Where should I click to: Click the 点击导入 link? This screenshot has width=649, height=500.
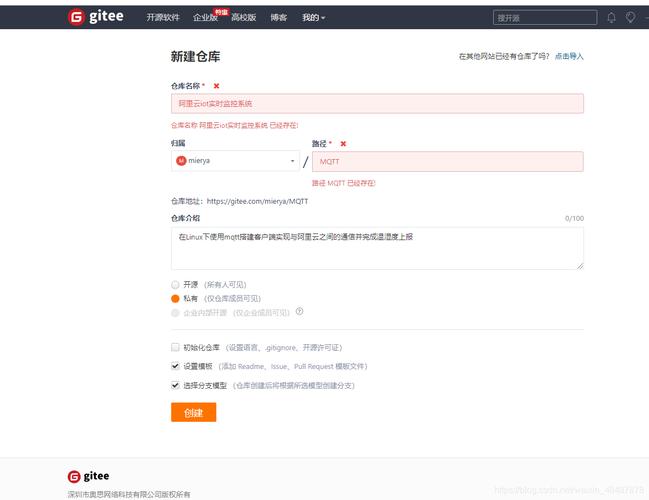coord(569,56)
